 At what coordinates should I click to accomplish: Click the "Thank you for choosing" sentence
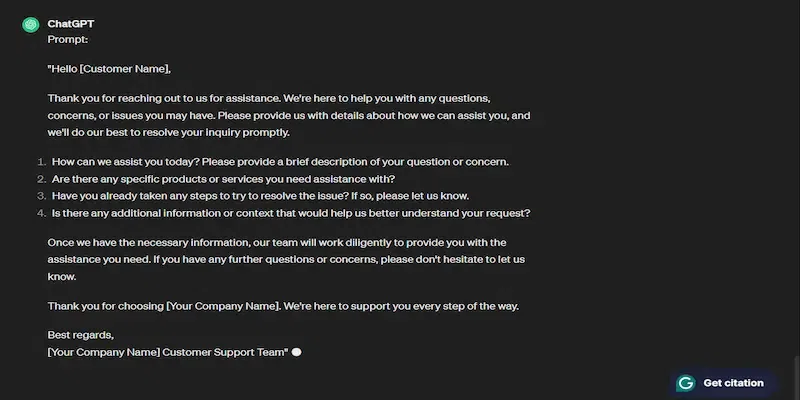(x=283, y=305)
